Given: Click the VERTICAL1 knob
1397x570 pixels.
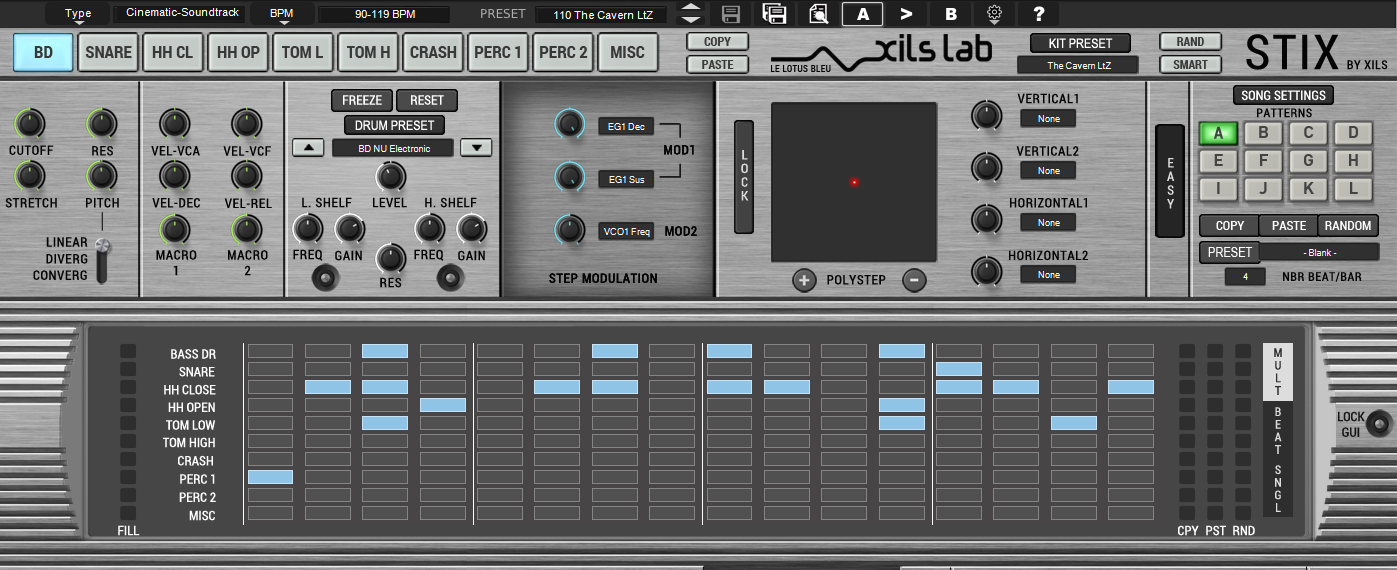Looking at the screenshot, I should pos(987,115).
